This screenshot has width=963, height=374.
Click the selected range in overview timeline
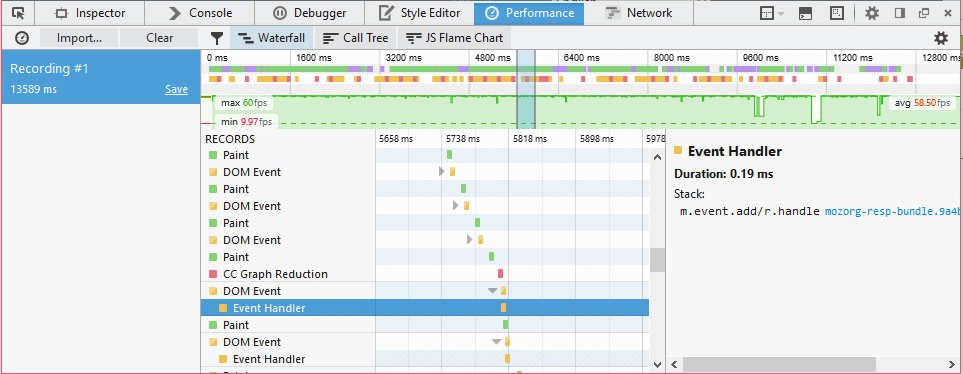(526, 89)
